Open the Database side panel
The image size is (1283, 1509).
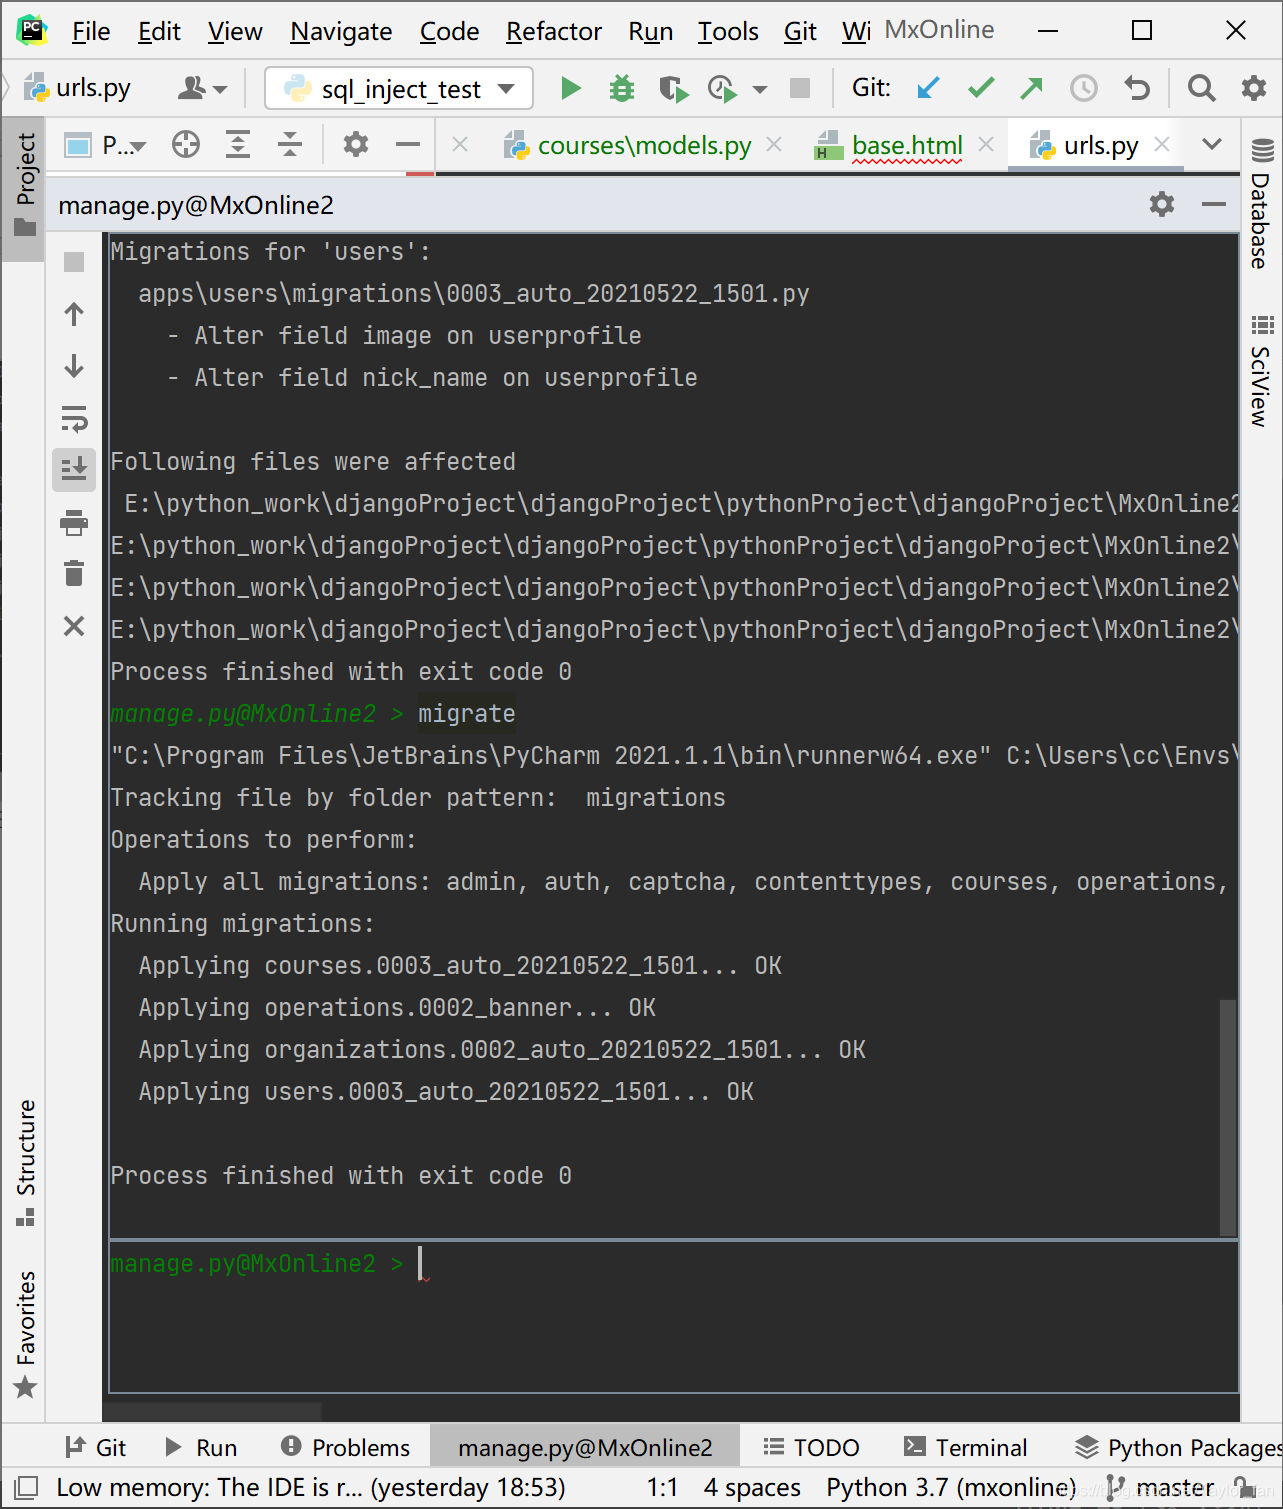pyautogui.click(x=1262, y=204)
